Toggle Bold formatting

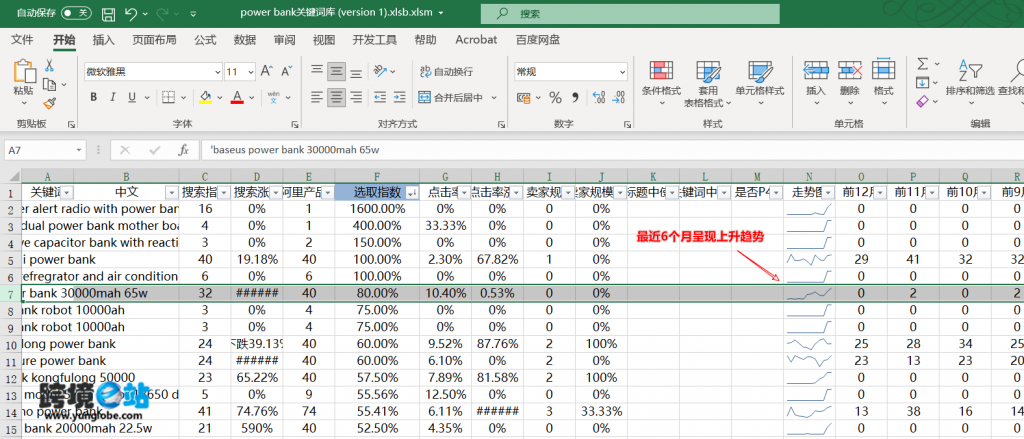click(93, 97)
